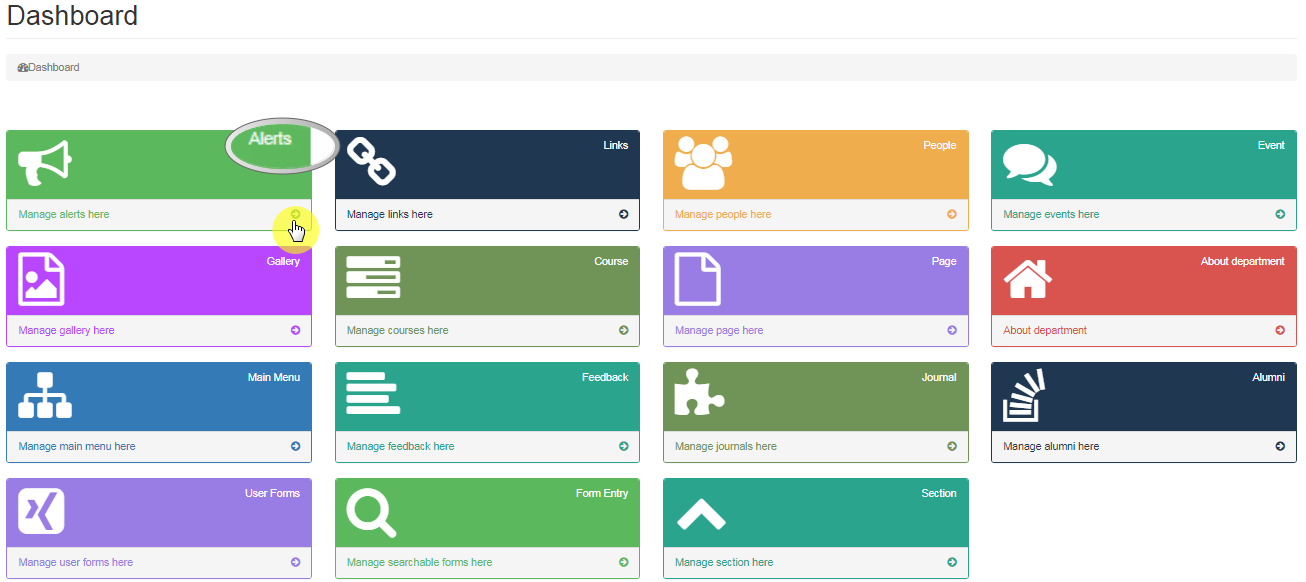The width and height of the screenshot is (1306, 582).
Task: Click the server icon on Course card
Action: point(373,278)
